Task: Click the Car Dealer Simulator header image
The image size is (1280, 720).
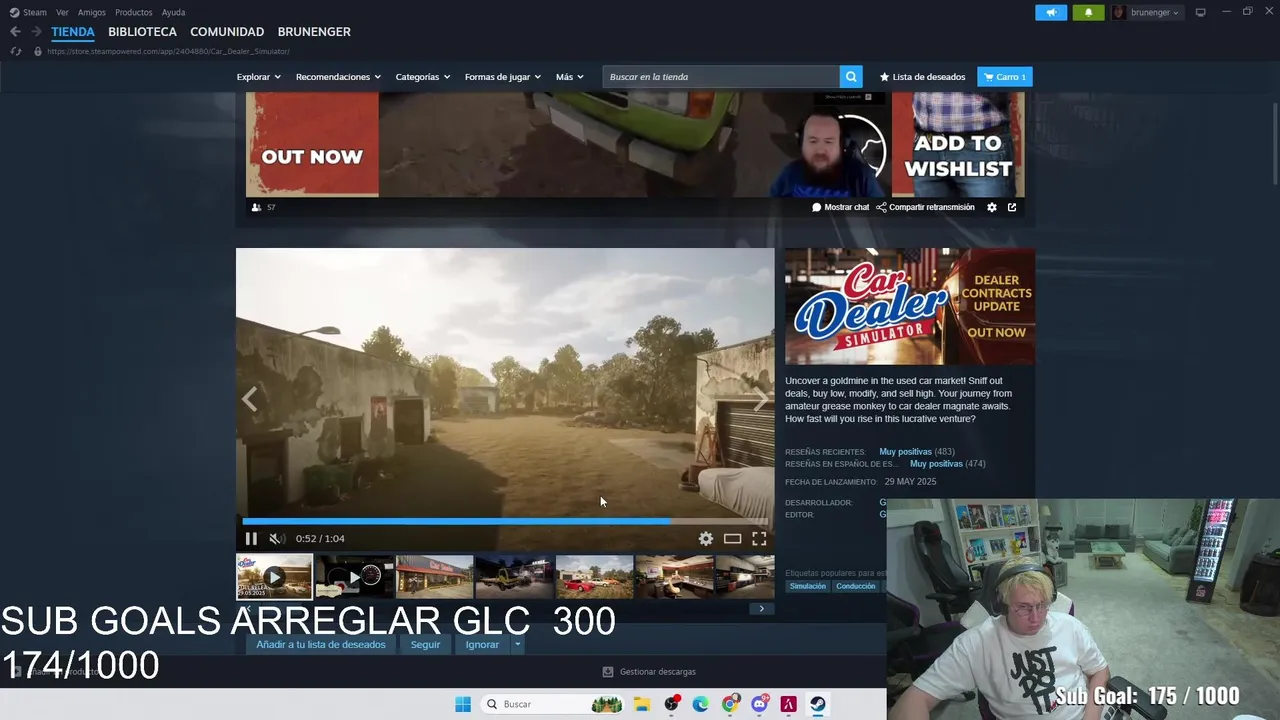Action: pyautogui.click(x=910, y=306)
